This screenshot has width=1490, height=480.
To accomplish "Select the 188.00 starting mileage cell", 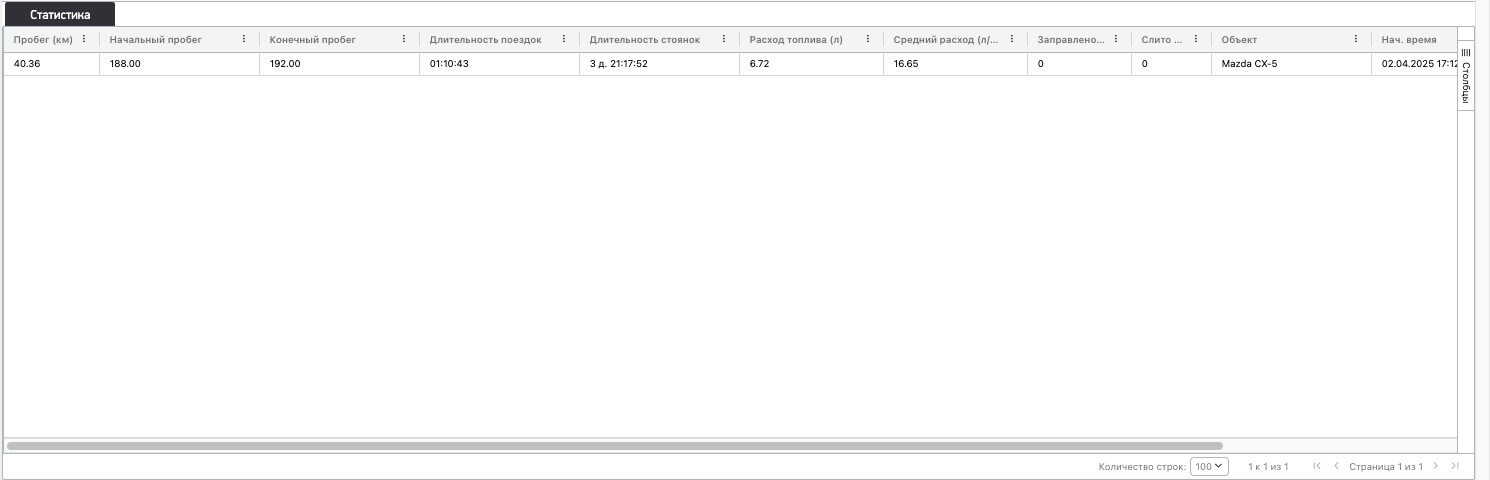I will (179, 63).
